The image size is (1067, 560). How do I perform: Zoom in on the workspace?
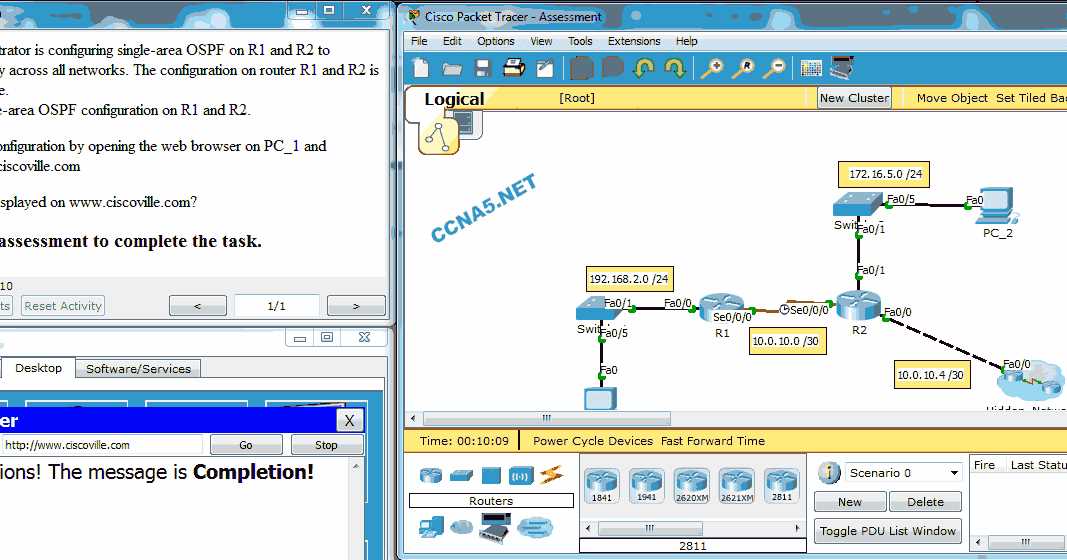click(x=712, y=68)
